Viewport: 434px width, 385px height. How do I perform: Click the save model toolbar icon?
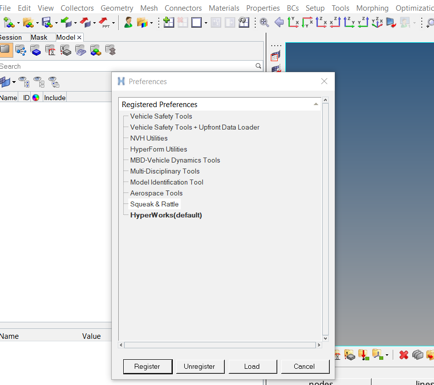(47, 23)
